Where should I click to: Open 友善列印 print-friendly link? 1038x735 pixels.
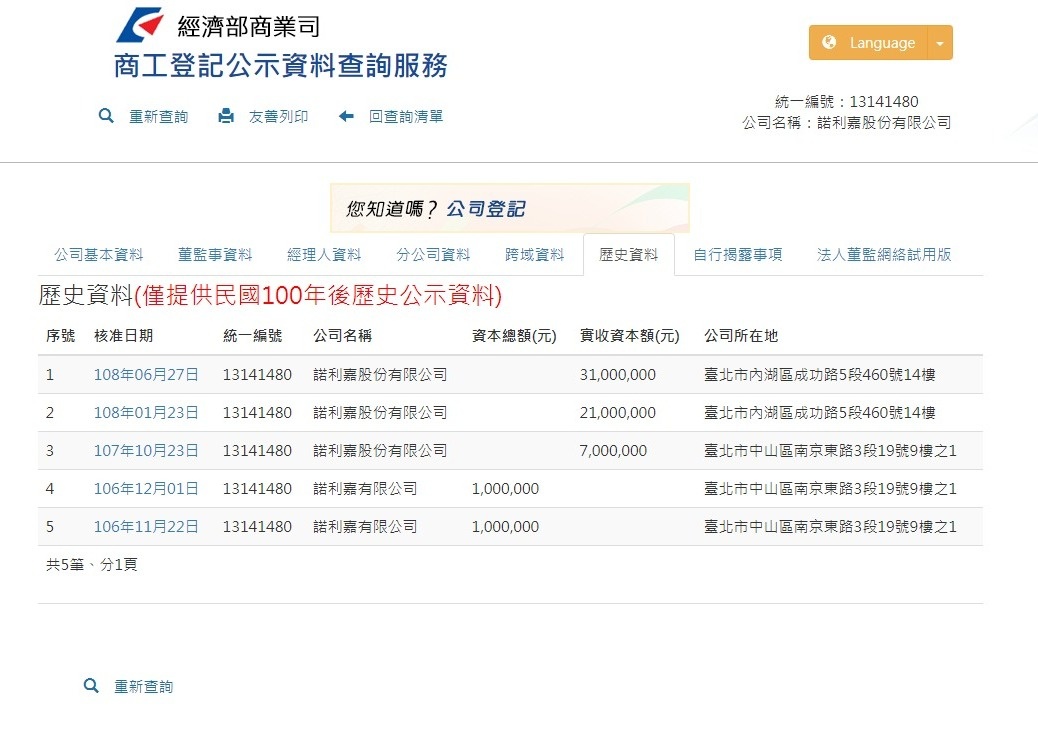[x=278, y=117]
